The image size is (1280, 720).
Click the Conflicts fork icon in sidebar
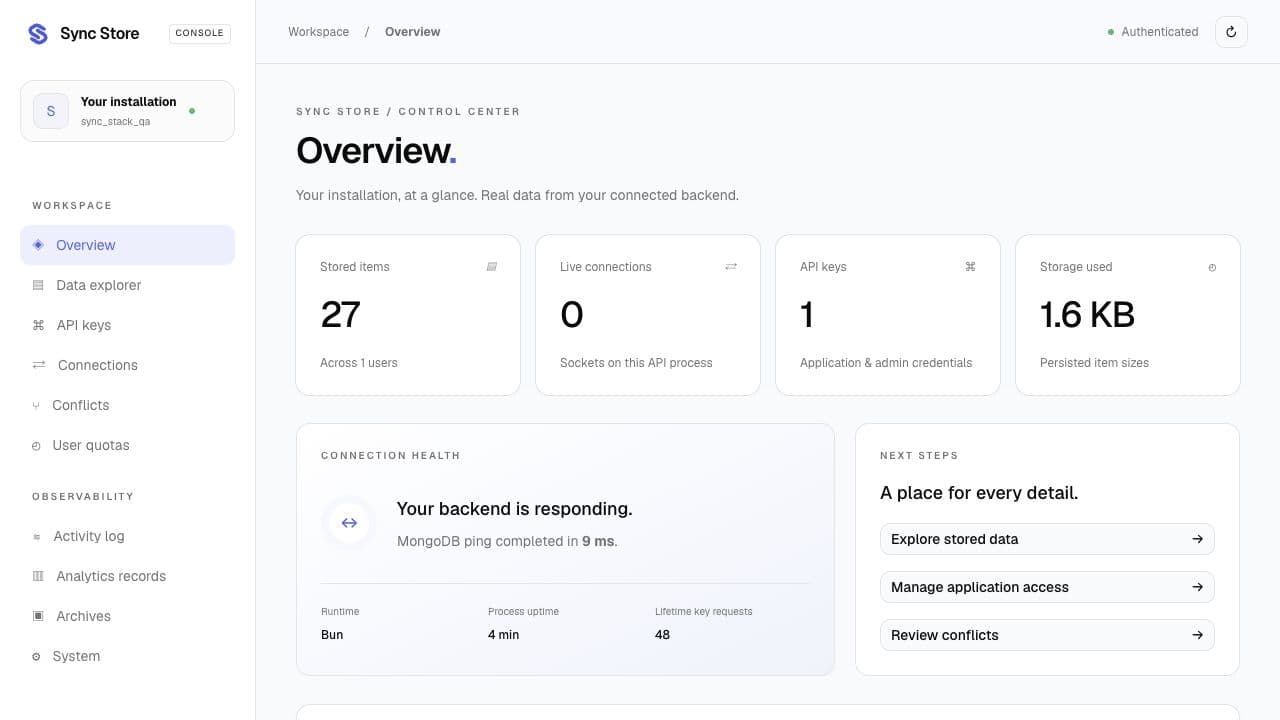click(x=36, y=405)
